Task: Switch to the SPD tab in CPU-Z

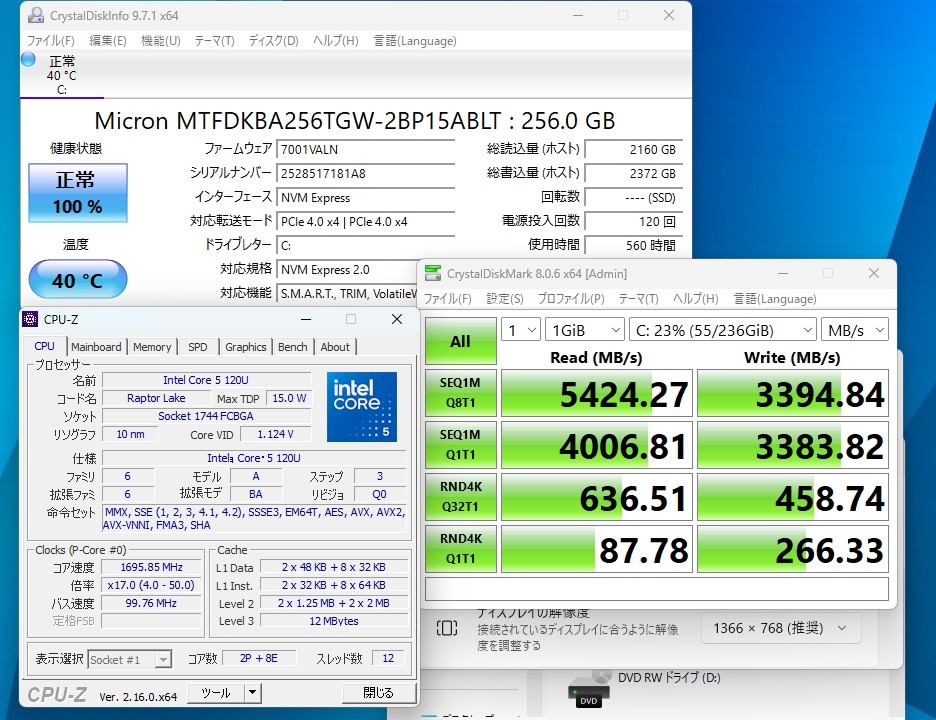Action: 198,347
